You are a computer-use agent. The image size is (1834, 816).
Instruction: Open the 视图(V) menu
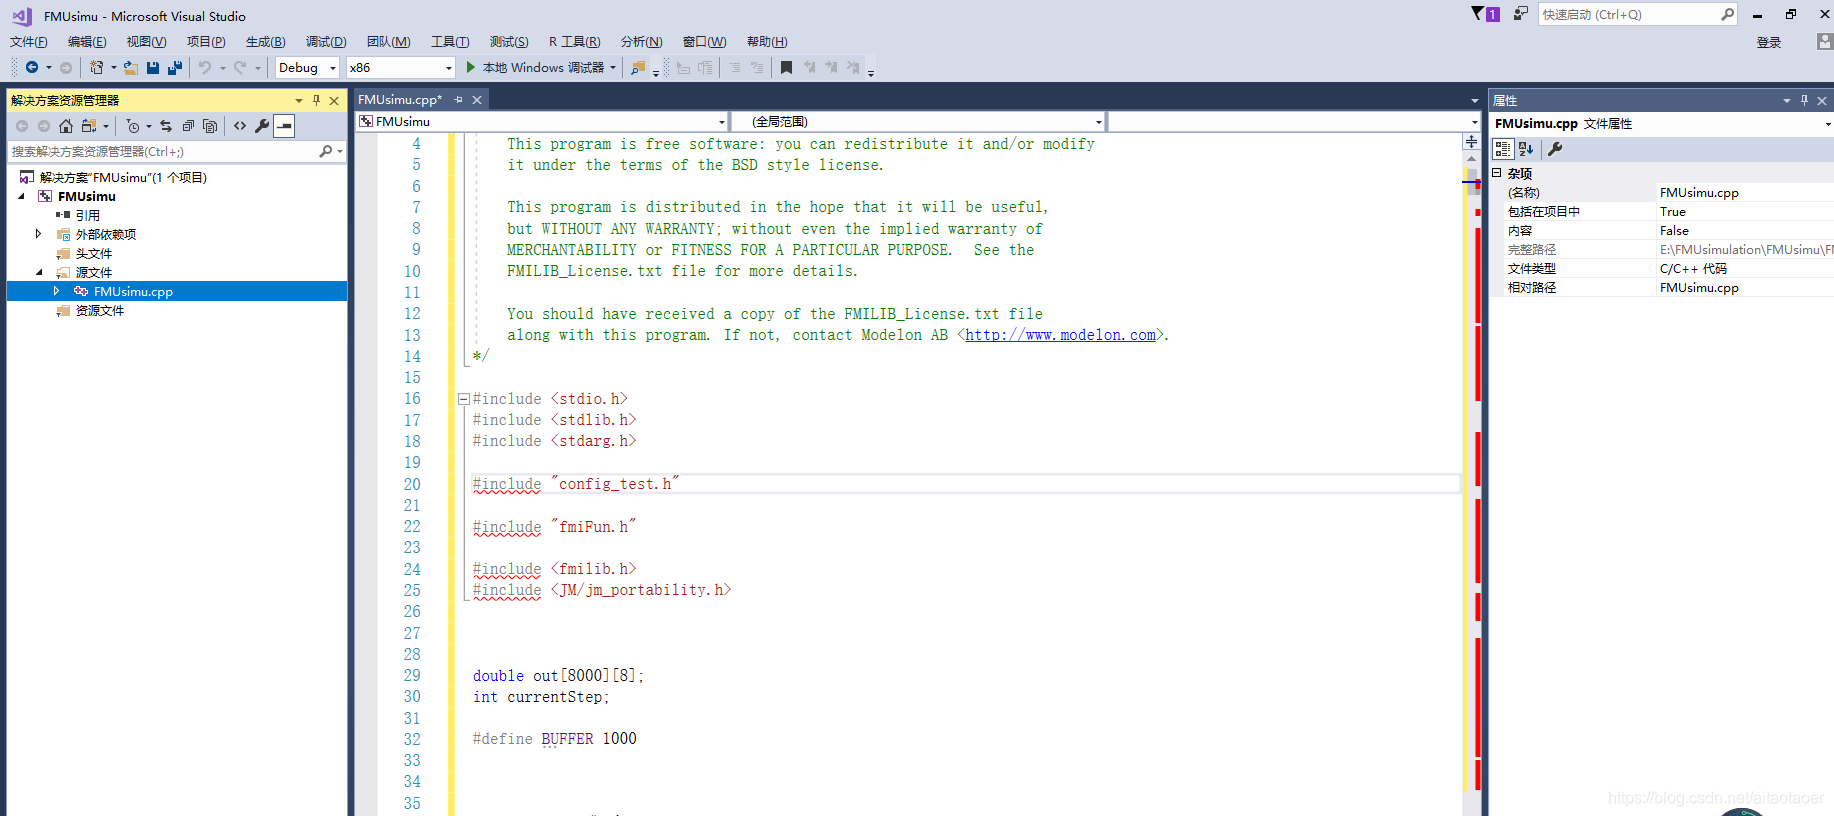point(146,41)
